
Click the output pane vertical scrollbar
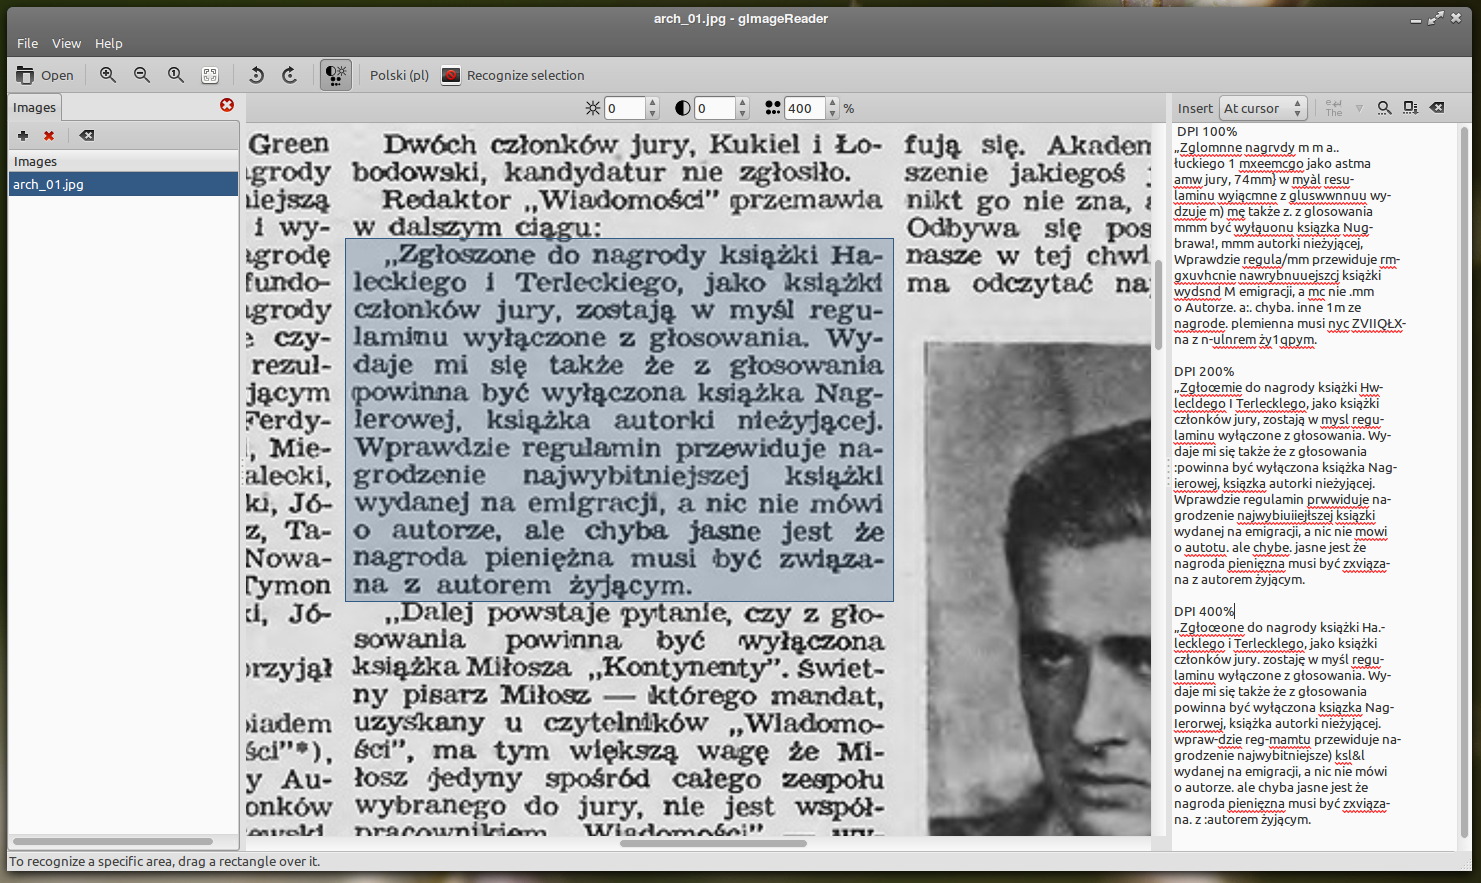point(1465,480)
